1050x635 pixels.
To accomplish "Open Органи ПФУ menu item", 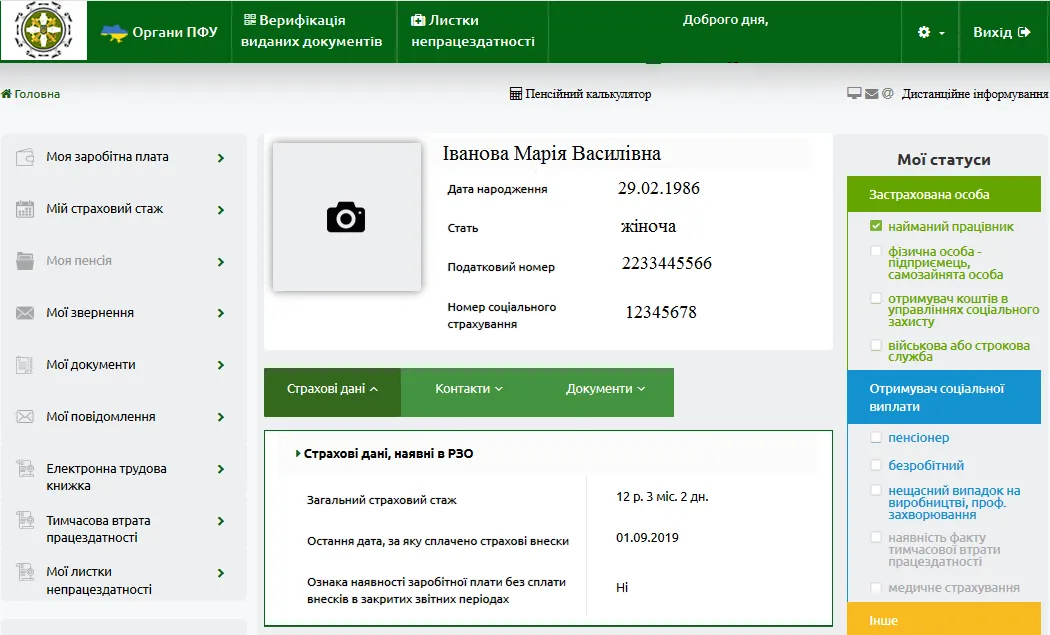I will tap(159, 32).
